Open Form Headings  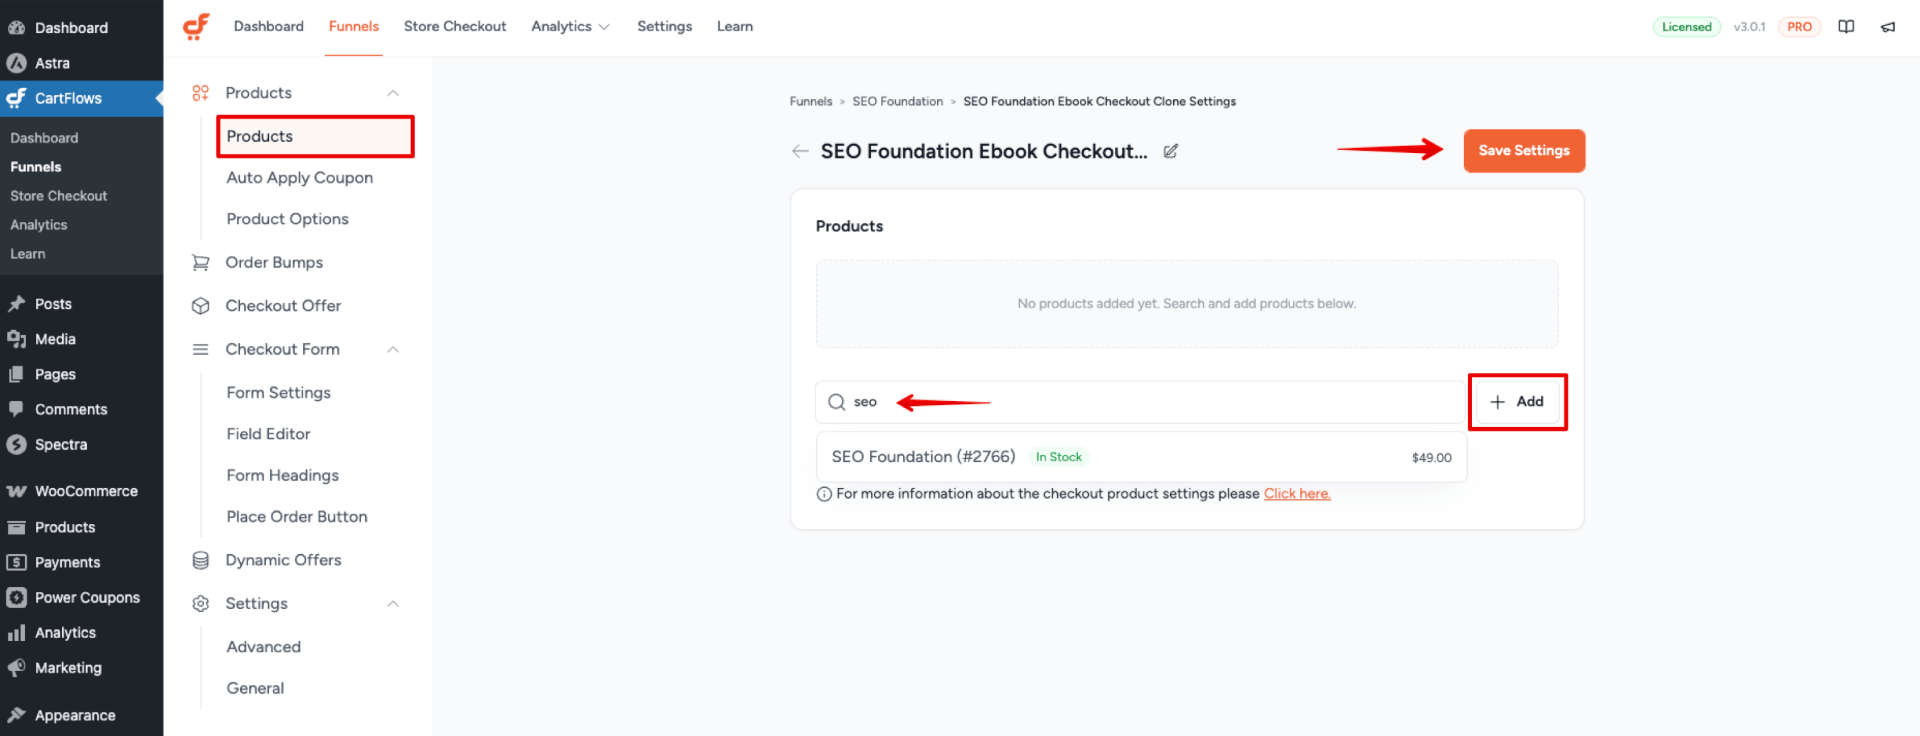[283, 476]
